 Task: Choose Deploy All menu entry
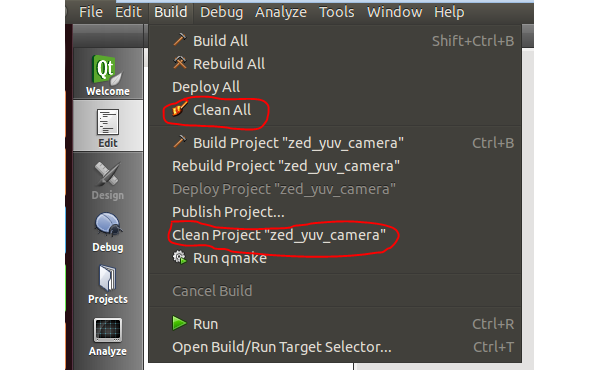(x=335, y=87)
